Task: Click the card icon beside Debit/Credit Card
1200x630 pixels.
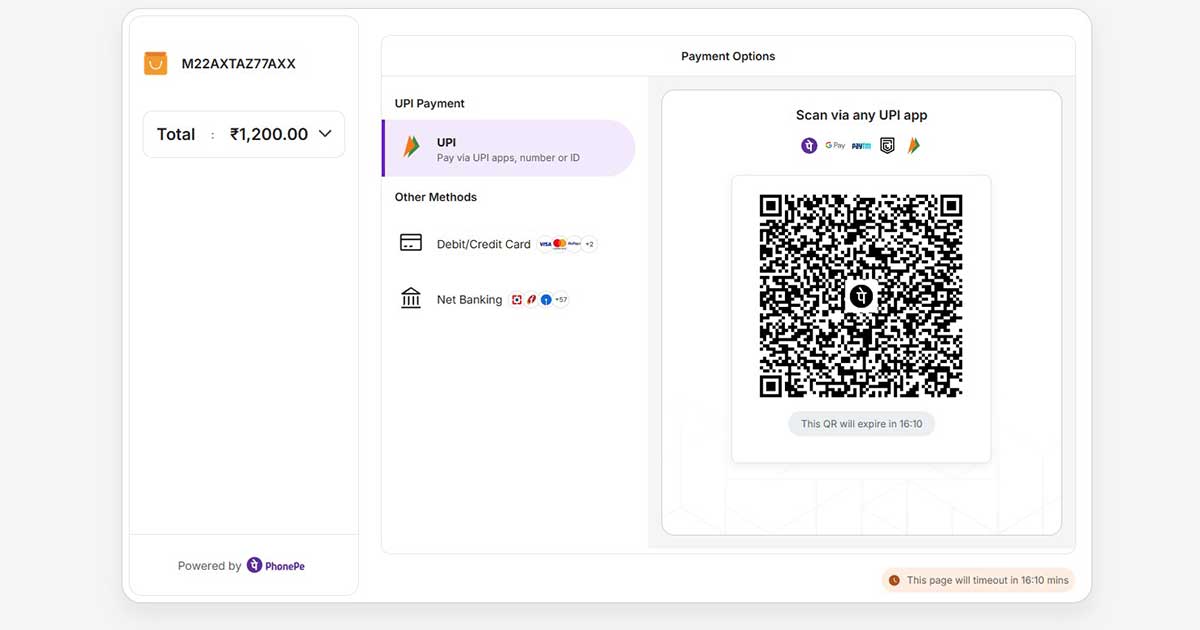Action: (411, 243)
